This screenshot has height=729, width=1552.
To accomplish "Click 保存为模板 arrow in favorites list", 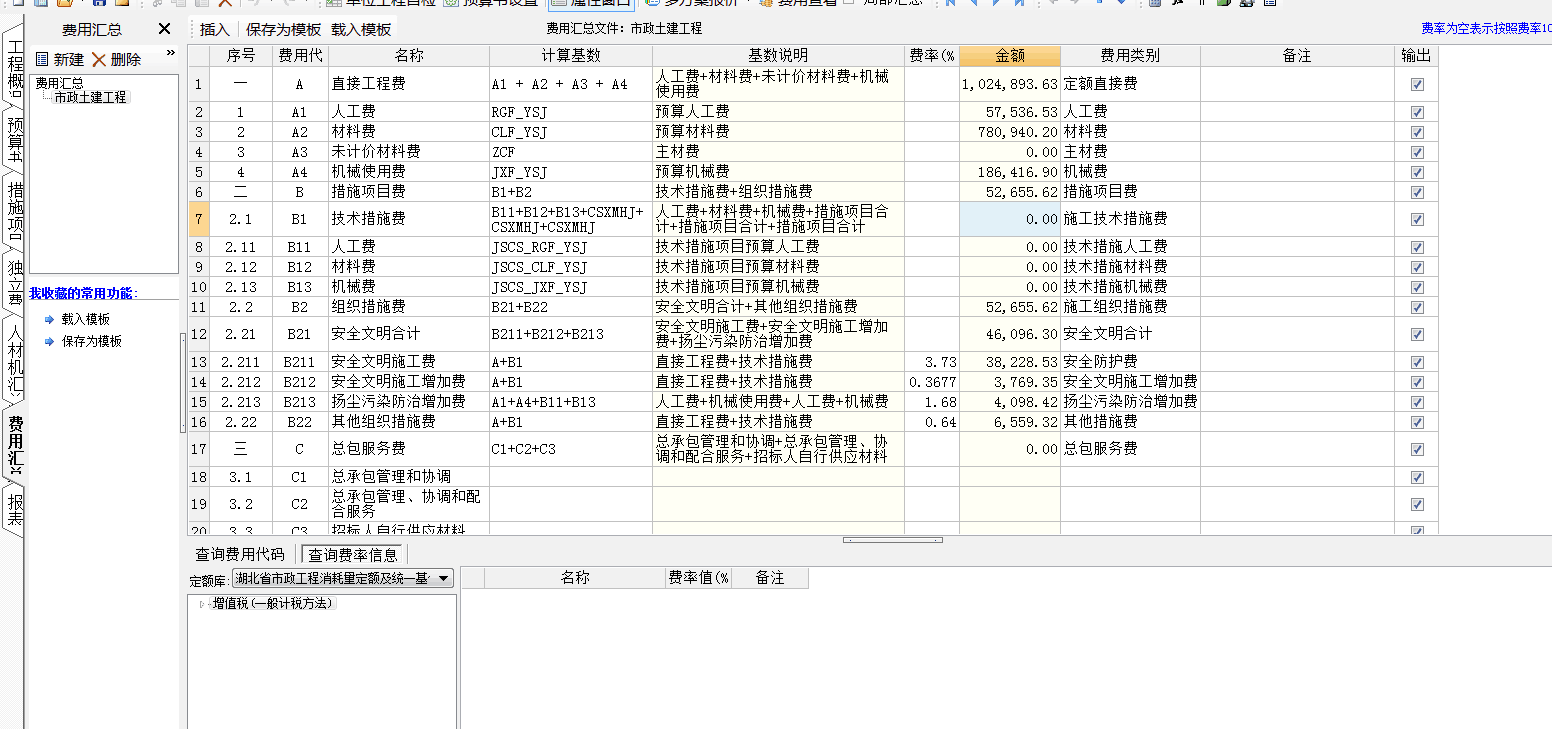I will click(50, 341).
